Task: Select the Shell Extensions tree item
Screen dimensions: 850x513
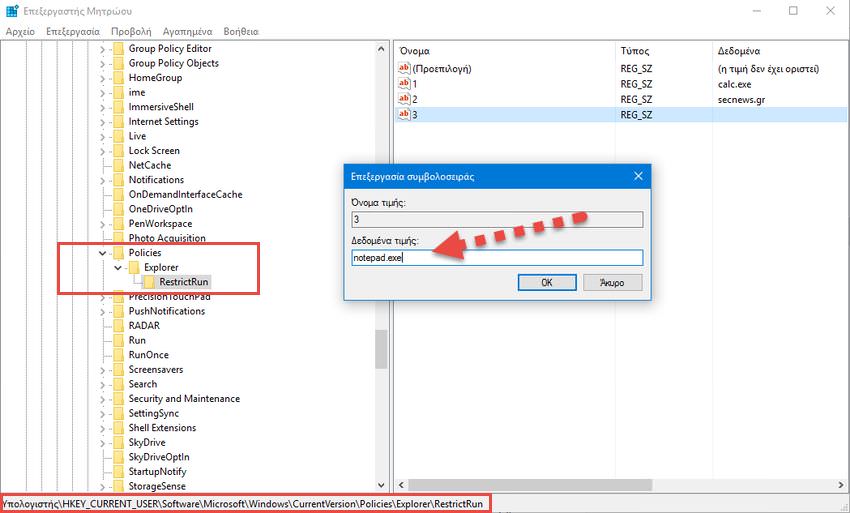Action: 162,428
